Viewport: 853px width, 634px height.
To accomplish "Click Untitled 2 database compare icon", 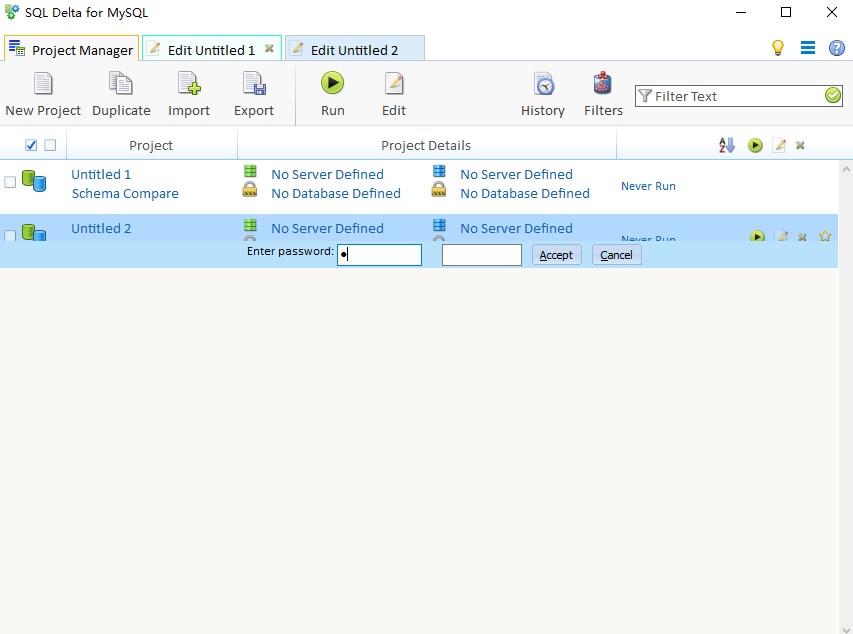I will click(34, 232).
